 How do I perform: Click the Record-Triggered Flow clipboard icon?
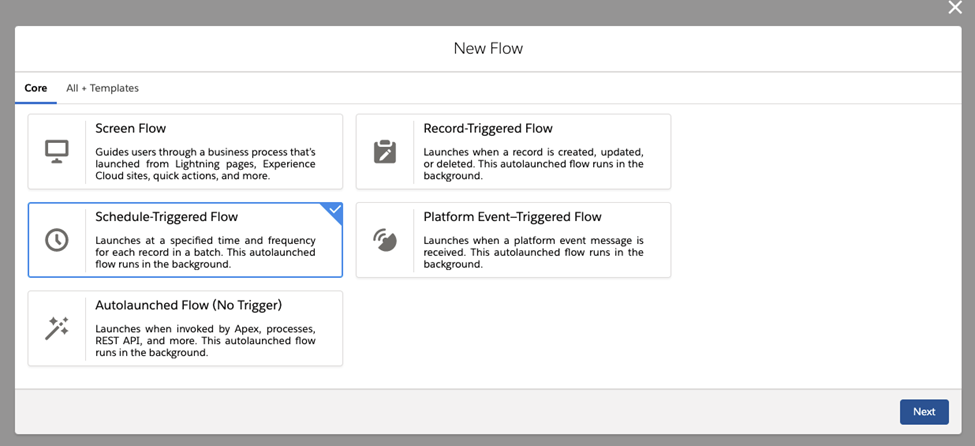click(x=385, y=152)
